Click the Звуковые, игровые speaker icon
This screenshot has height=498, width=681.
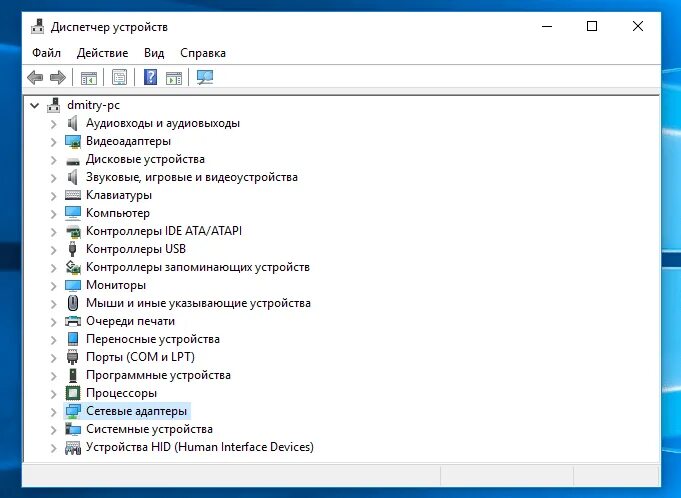pyautogui.click(x=73, y=177)
